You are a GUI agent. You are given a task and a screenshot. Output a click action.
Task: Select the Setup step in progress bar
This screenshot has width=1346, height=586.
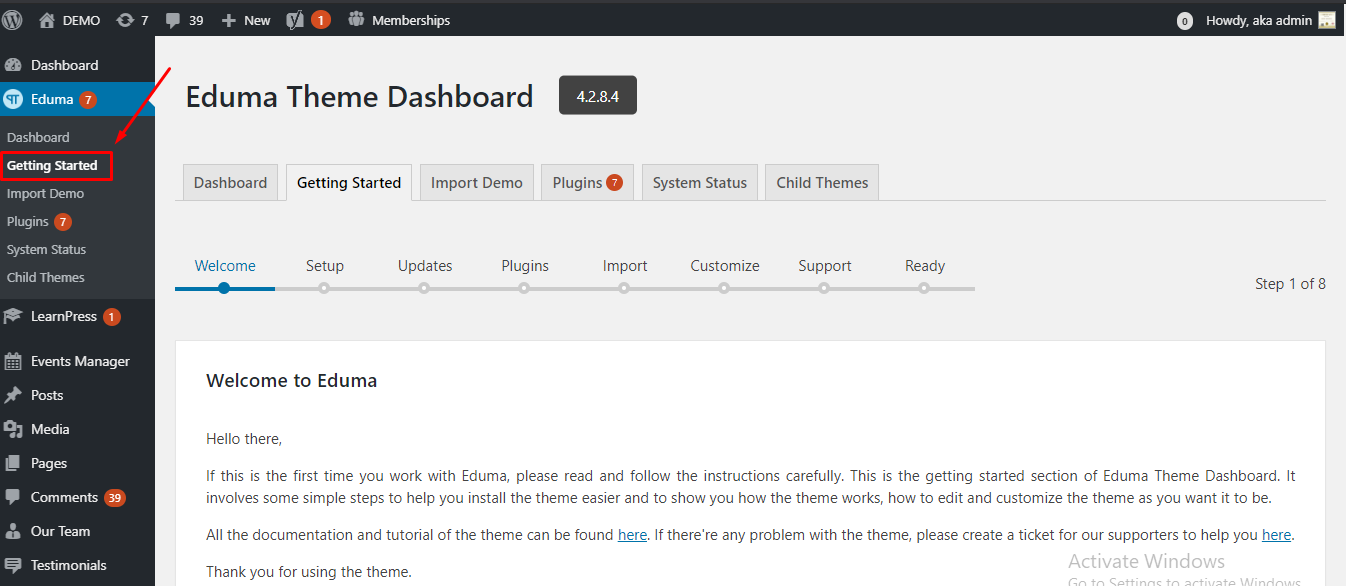click(x=325, y=266)
